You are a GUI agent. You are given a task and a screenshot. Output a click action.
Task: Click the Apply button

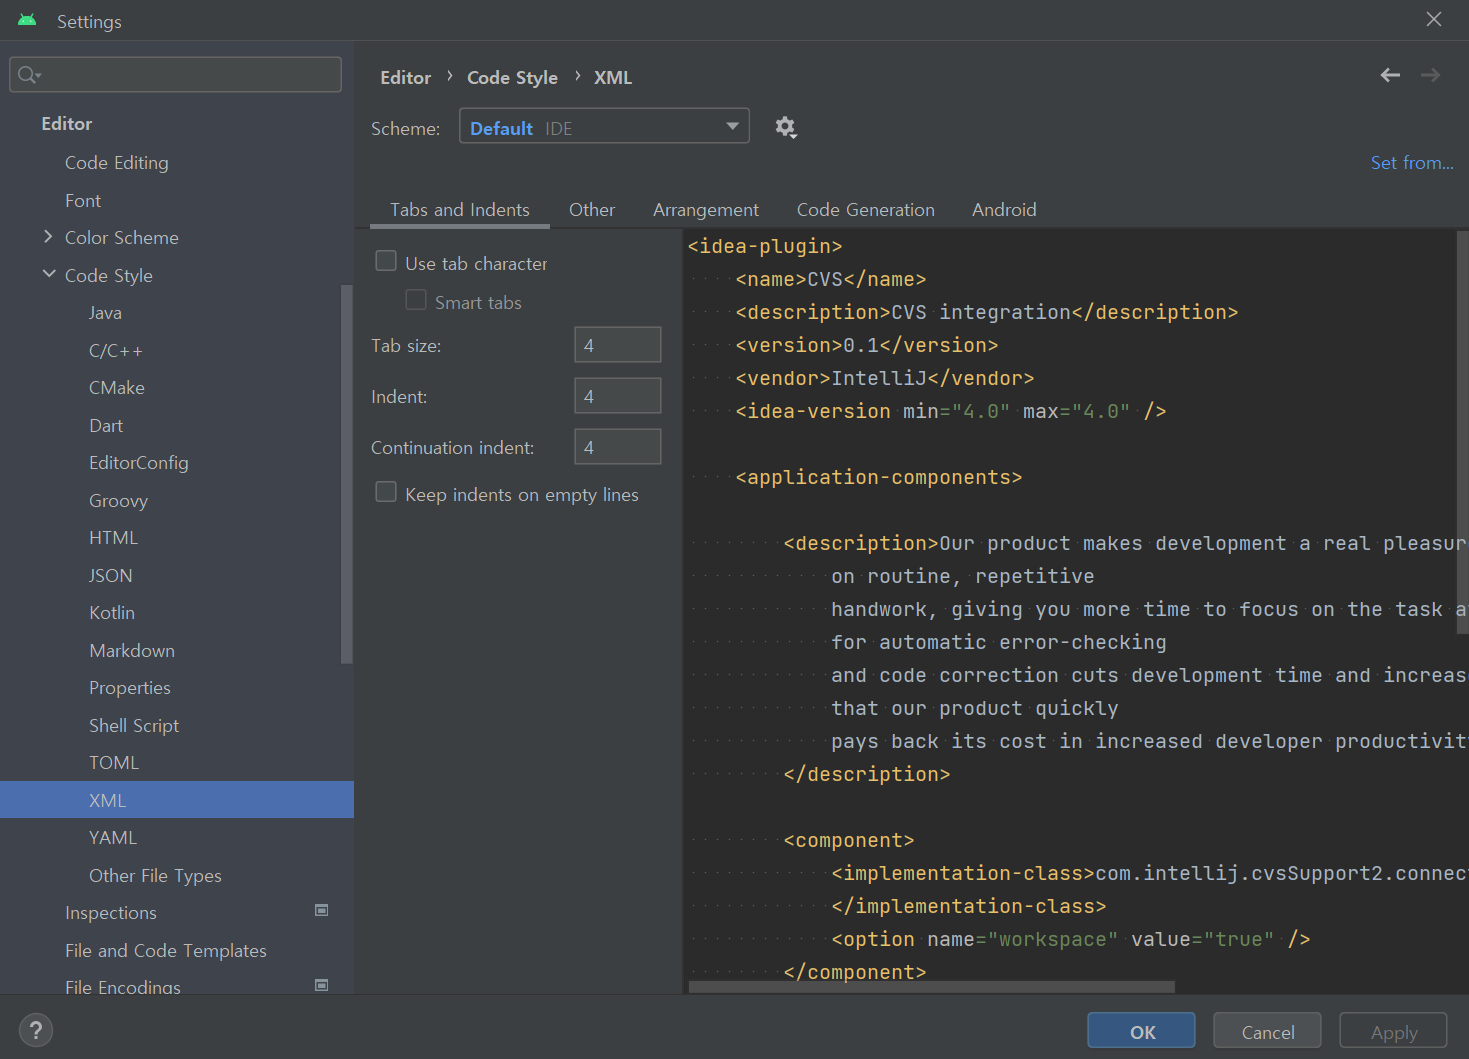coord(1394,1032)
